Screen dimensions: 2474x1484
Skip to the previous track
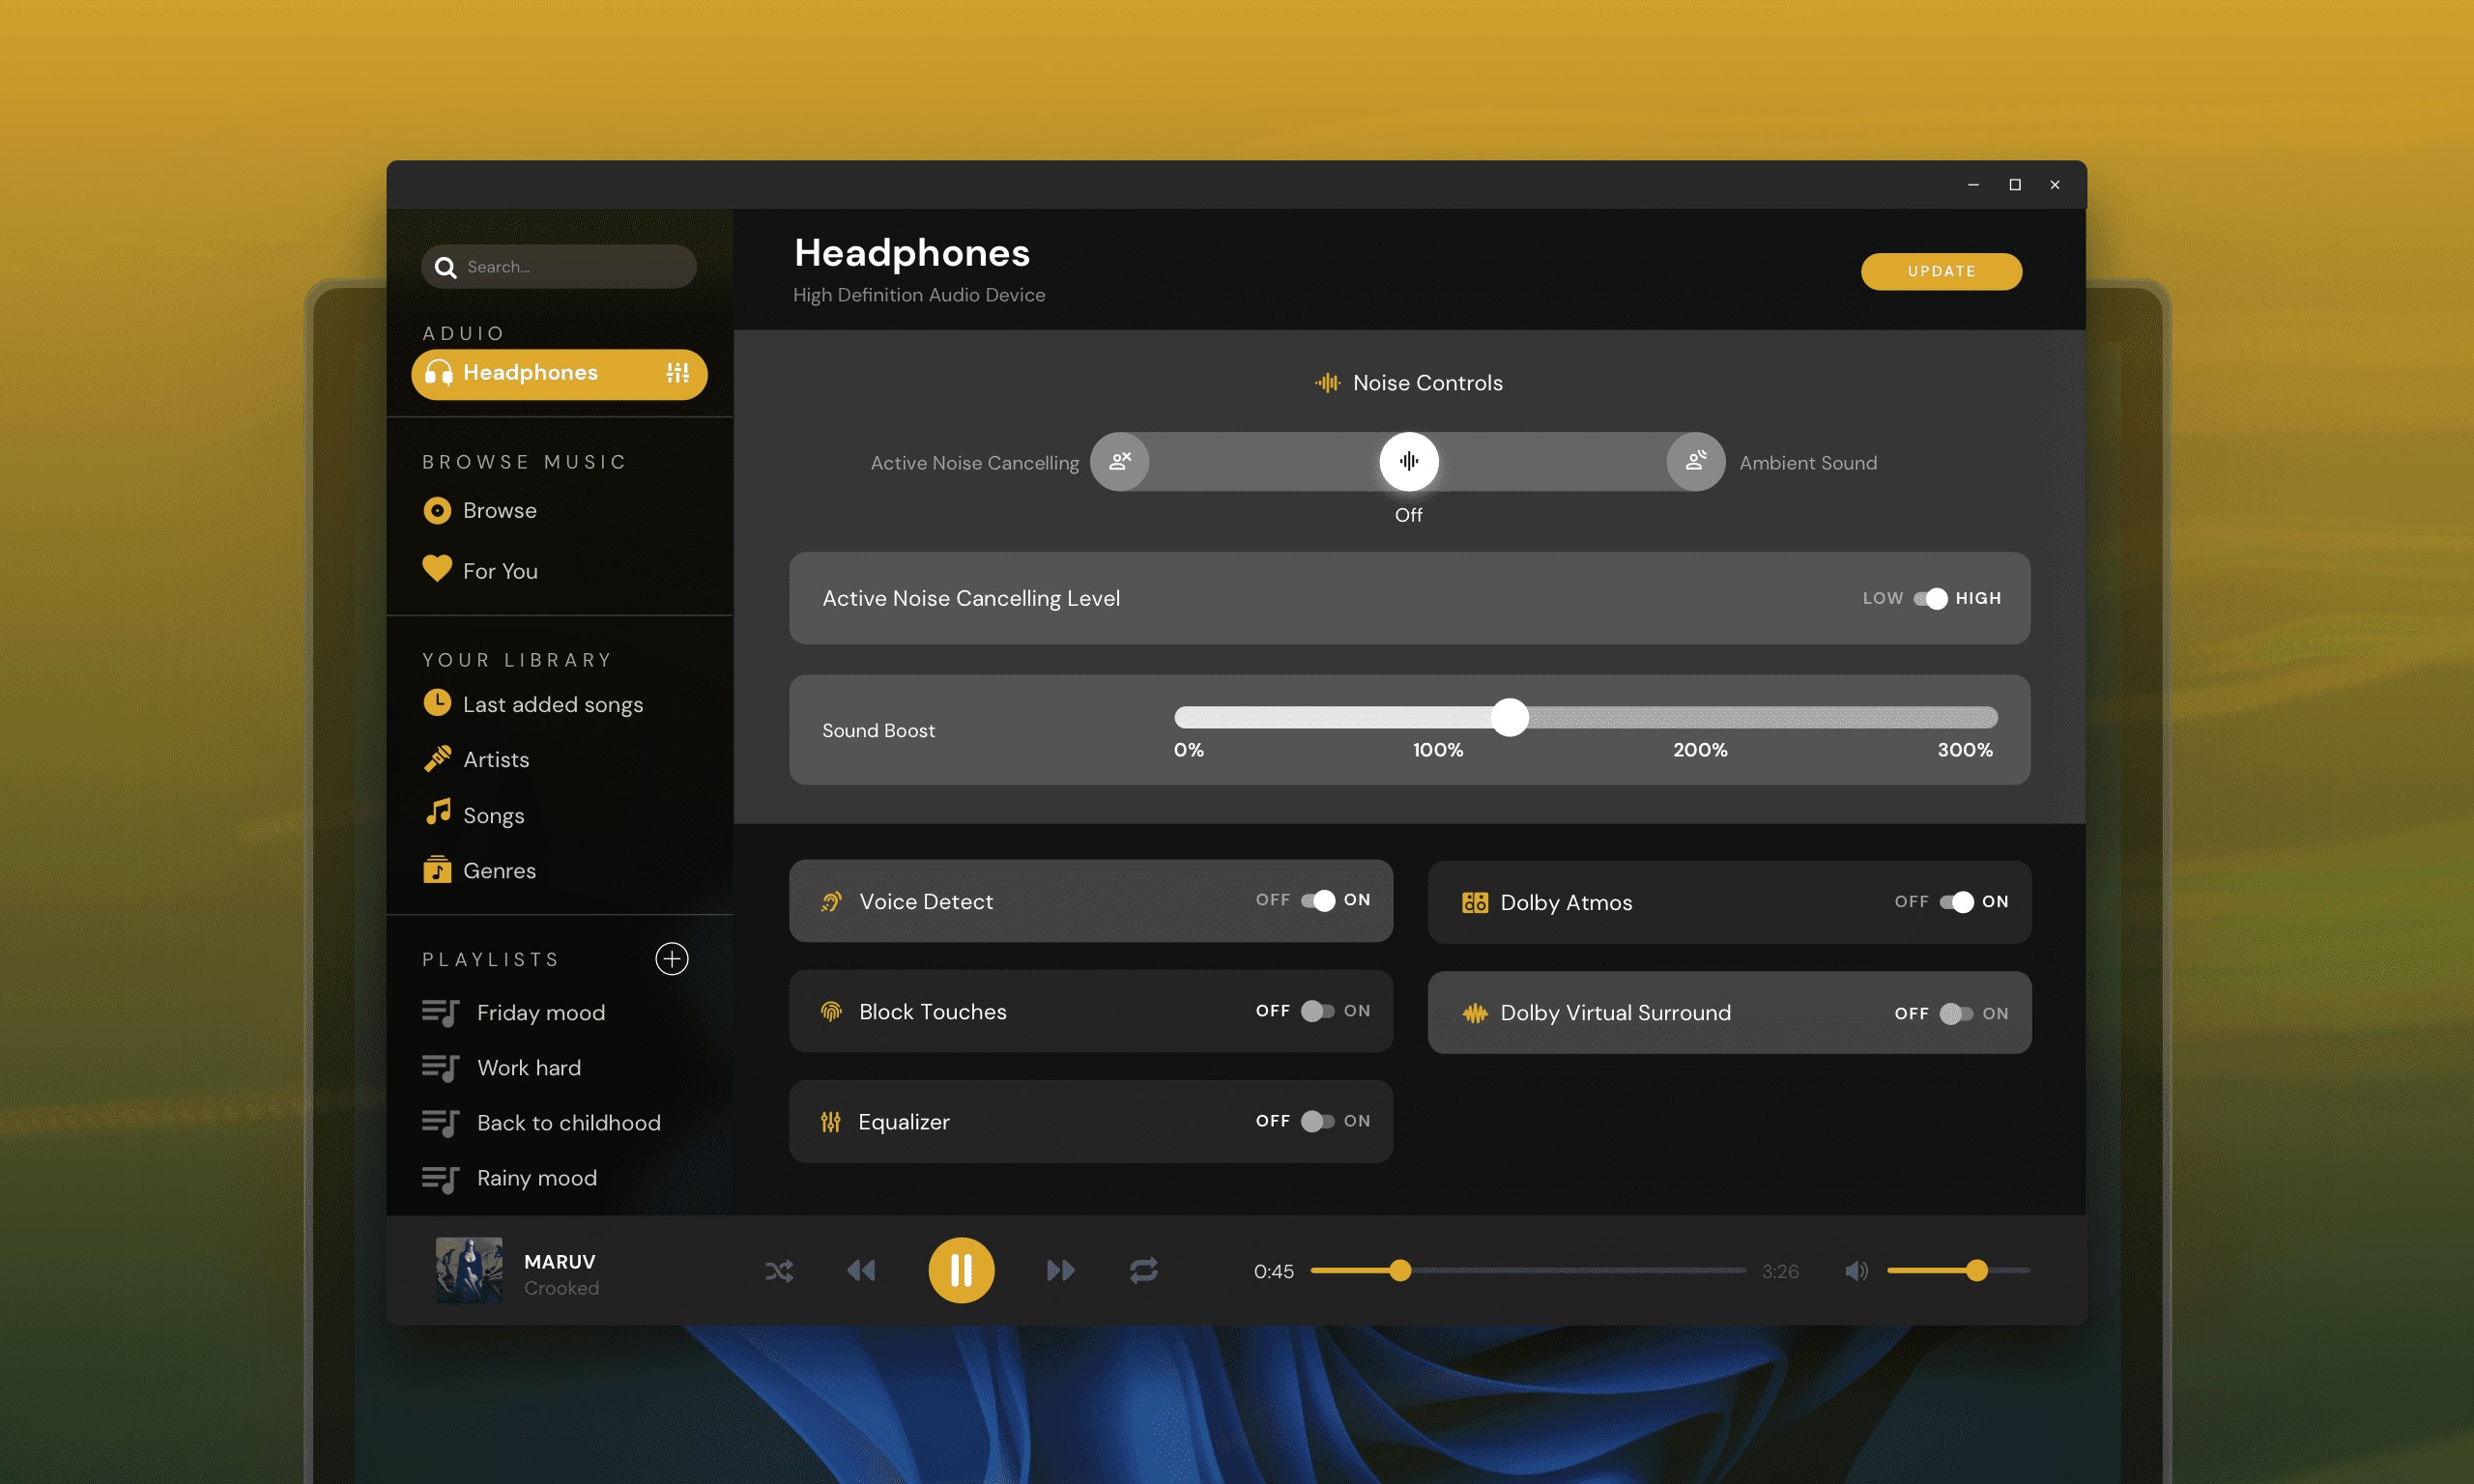(861, 1271)
